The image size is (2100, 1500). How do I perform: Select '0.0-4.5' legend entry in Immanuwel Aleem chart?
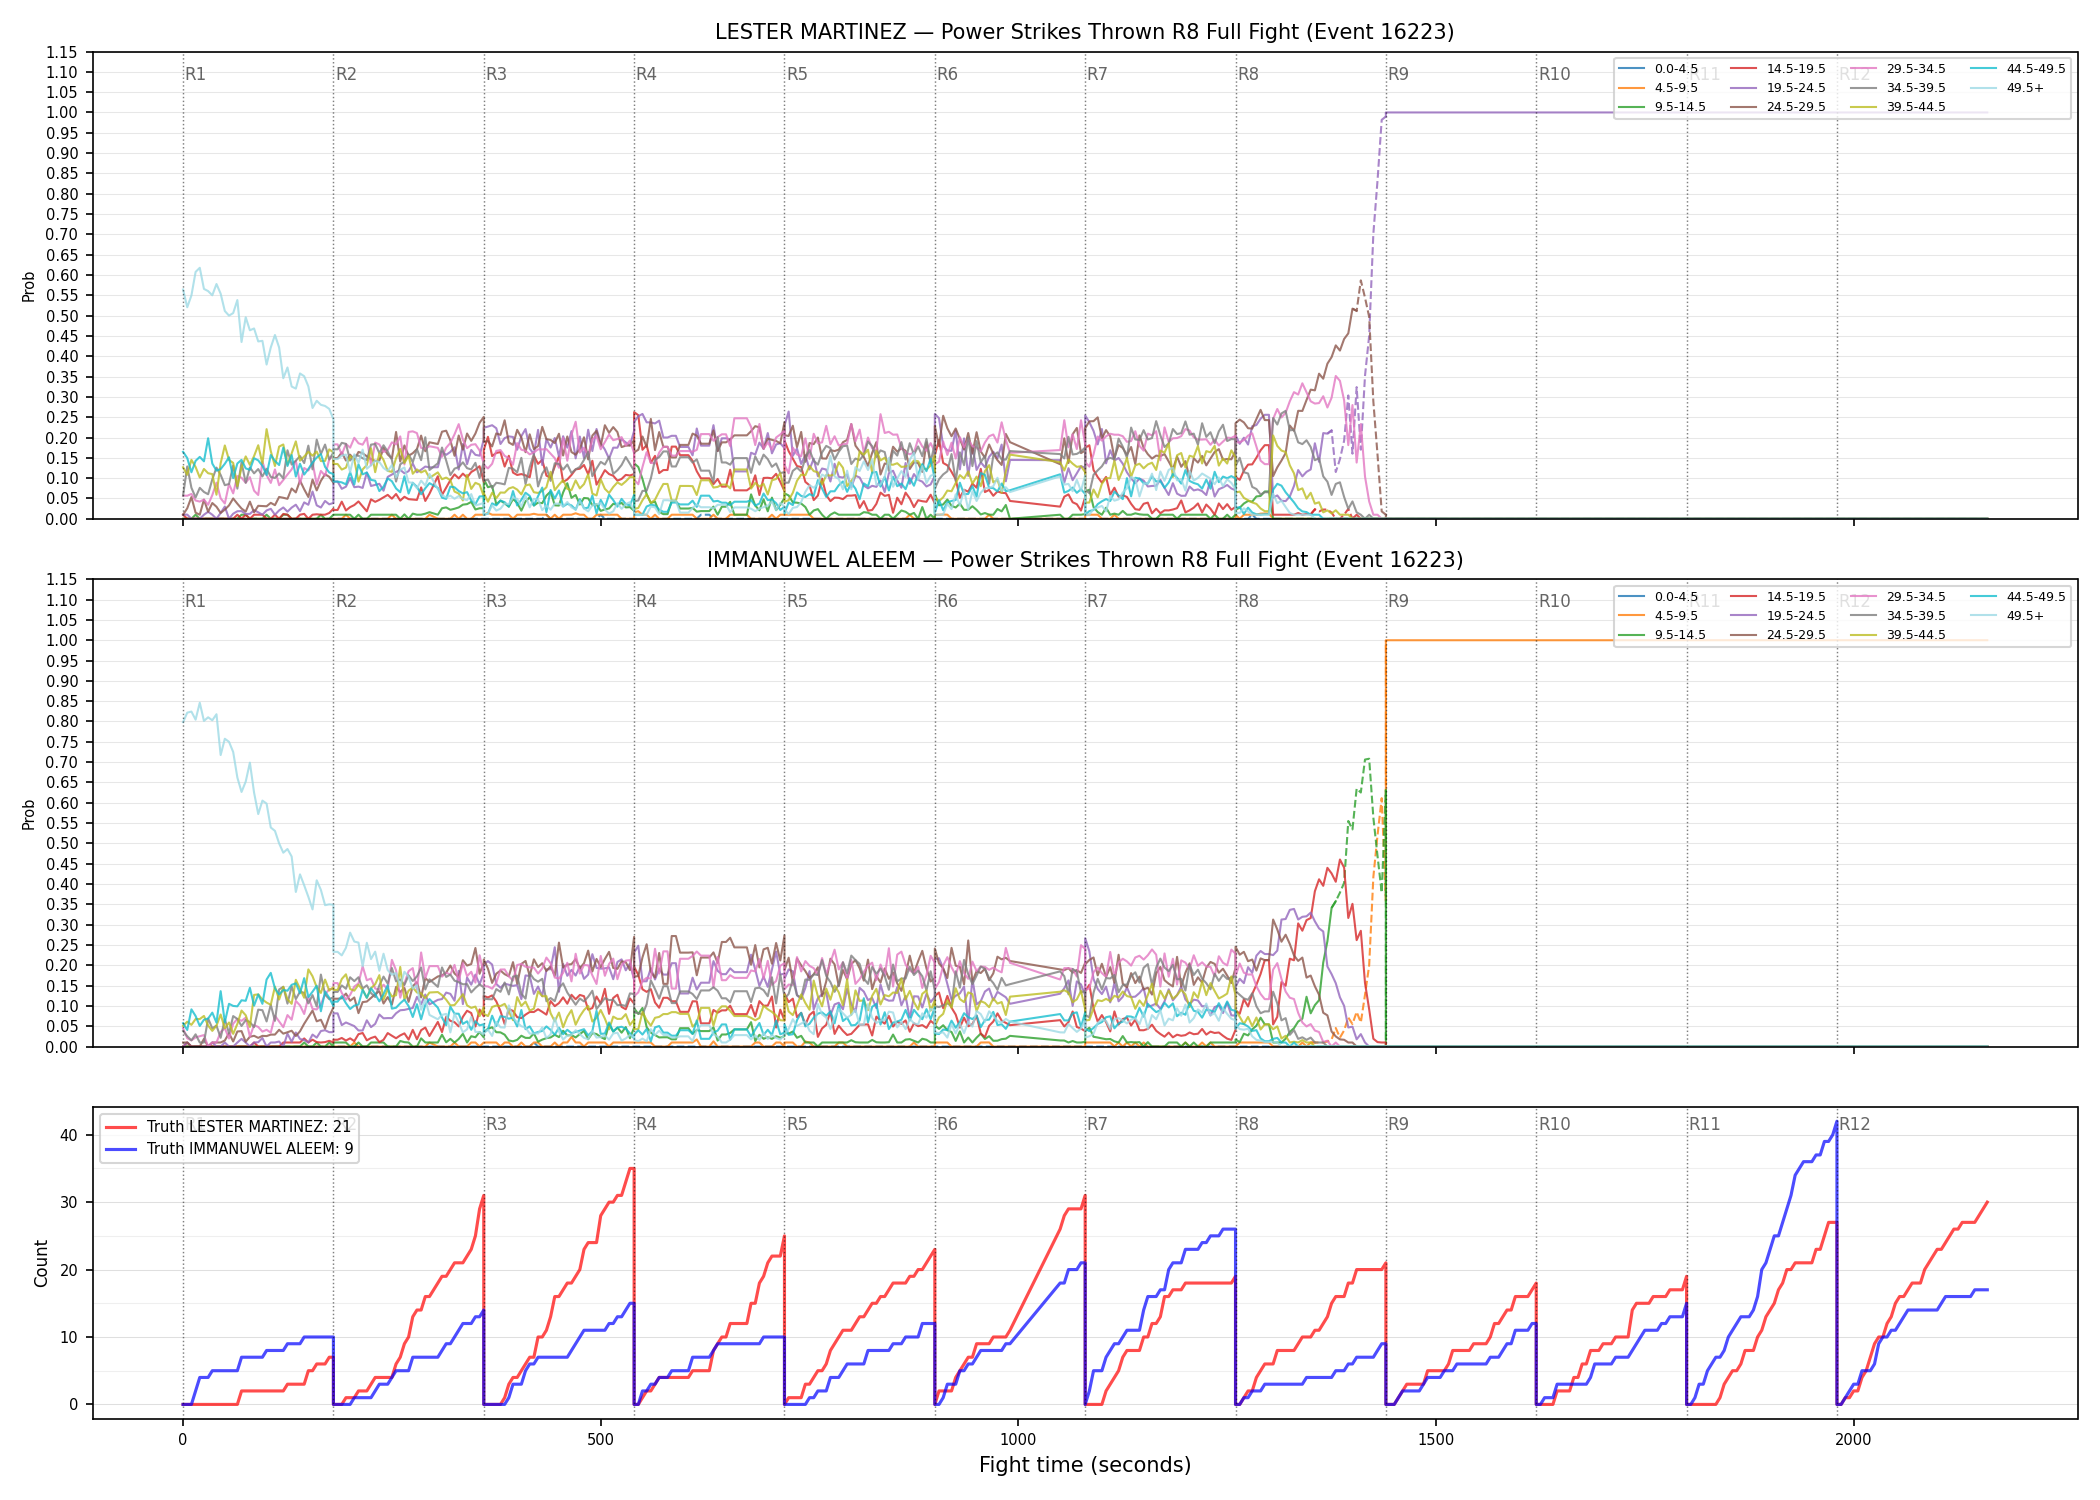1658,597
